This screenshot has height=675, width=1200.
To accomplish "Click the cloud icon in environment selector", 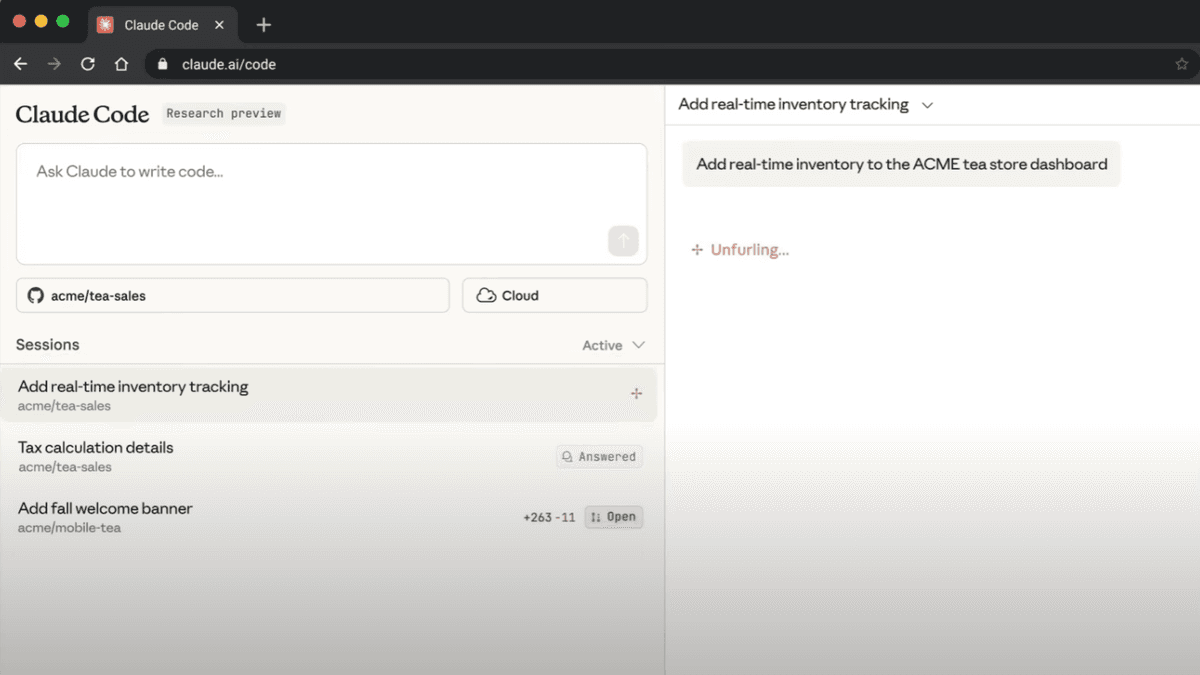I will coord(486,296).
